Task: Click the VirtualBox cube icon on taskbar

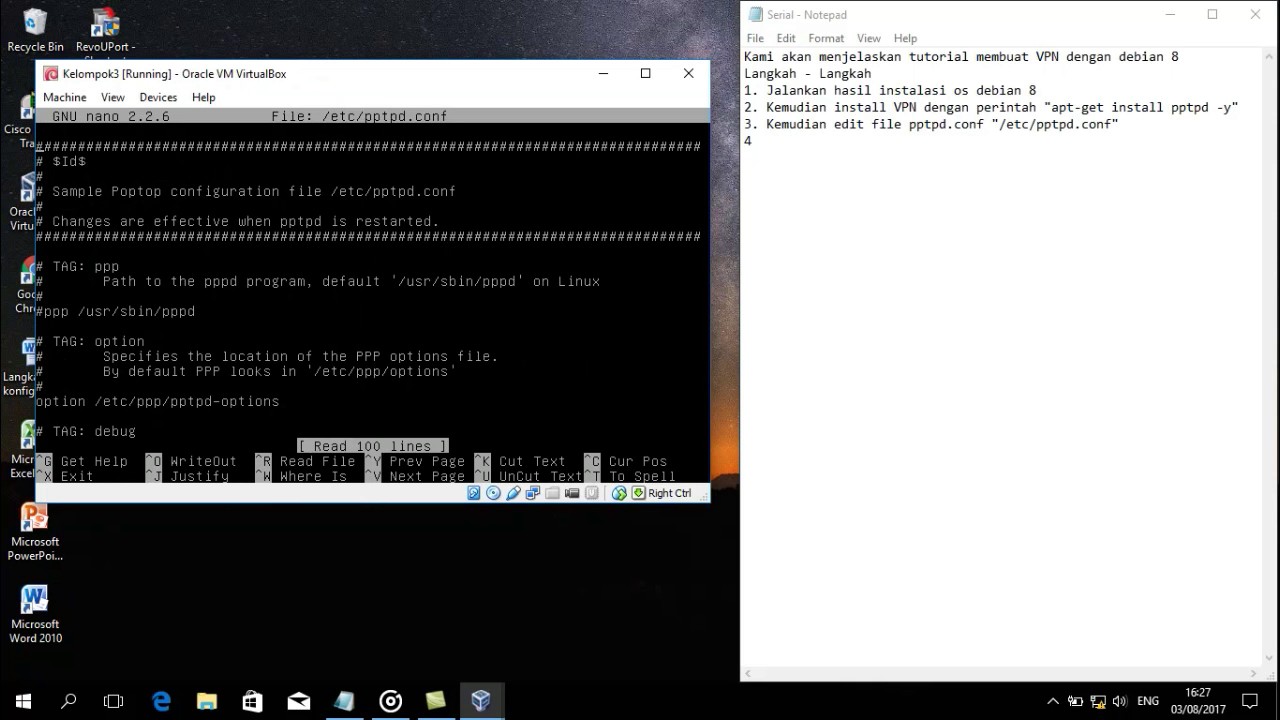Action: click(x=481, y=701)
